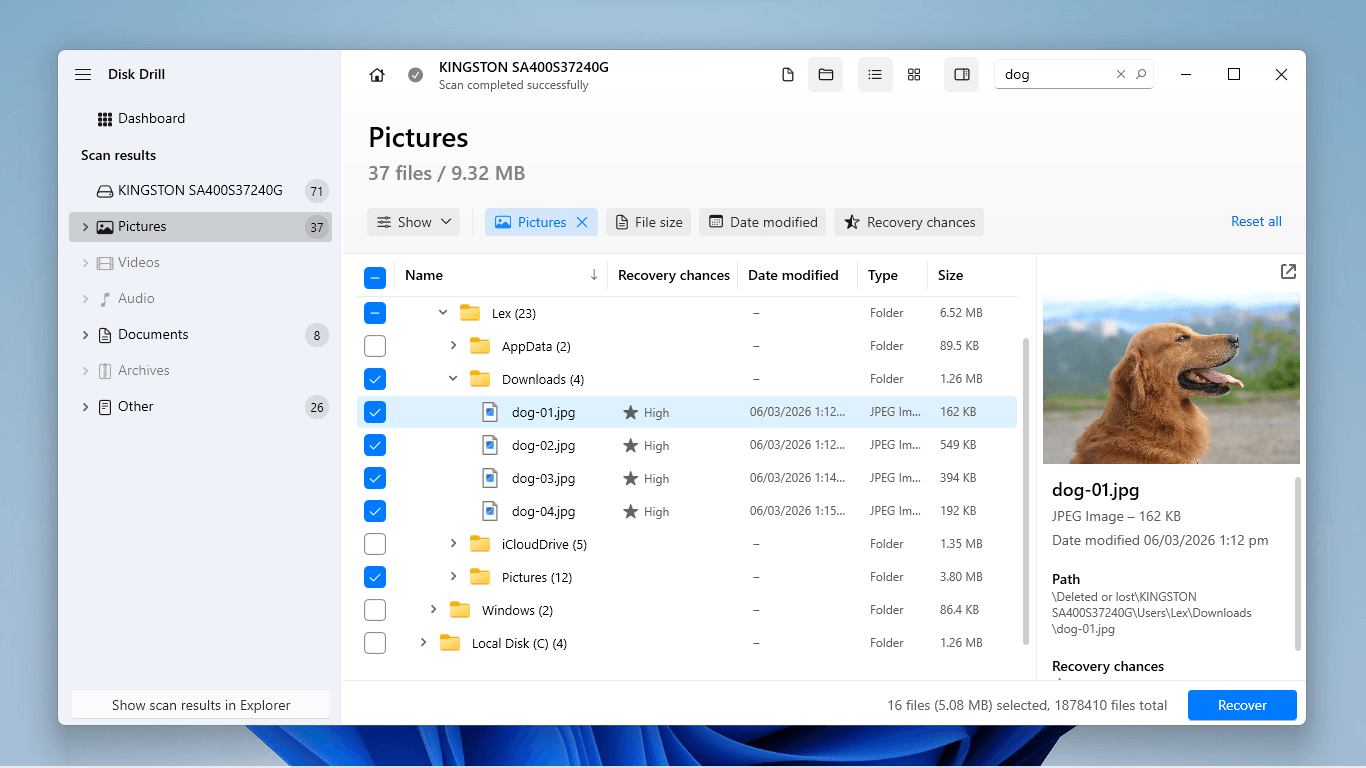Viewport: 1366px width, 768px height.
Task: Click the Recover button
Action: point(1242,705)
